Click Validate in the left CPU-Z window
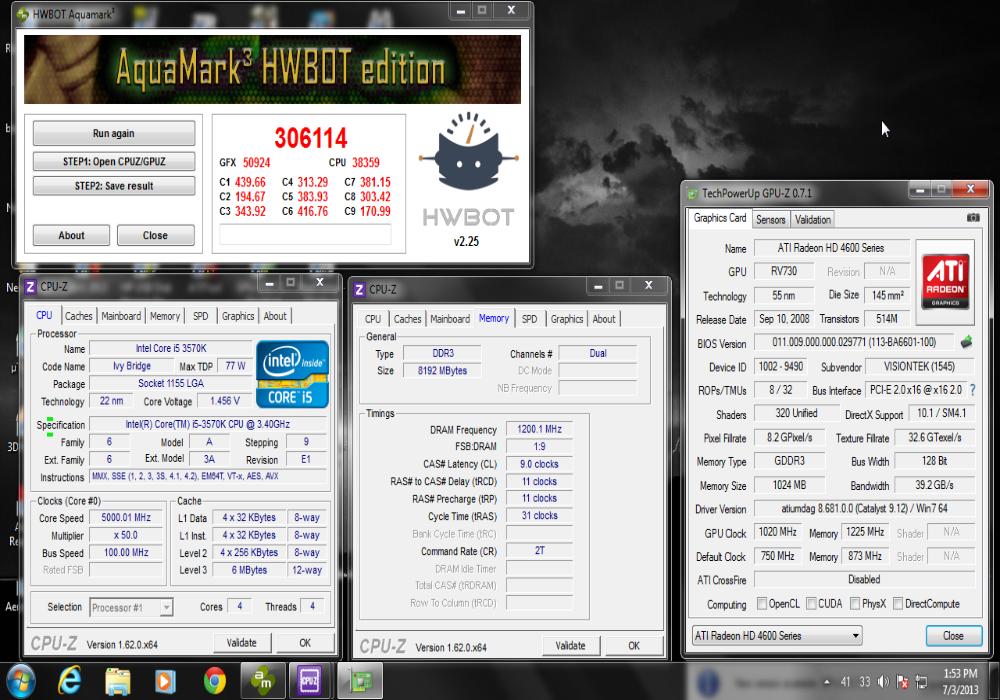This screenshot has width=1000, height=700. click(242, 643)
